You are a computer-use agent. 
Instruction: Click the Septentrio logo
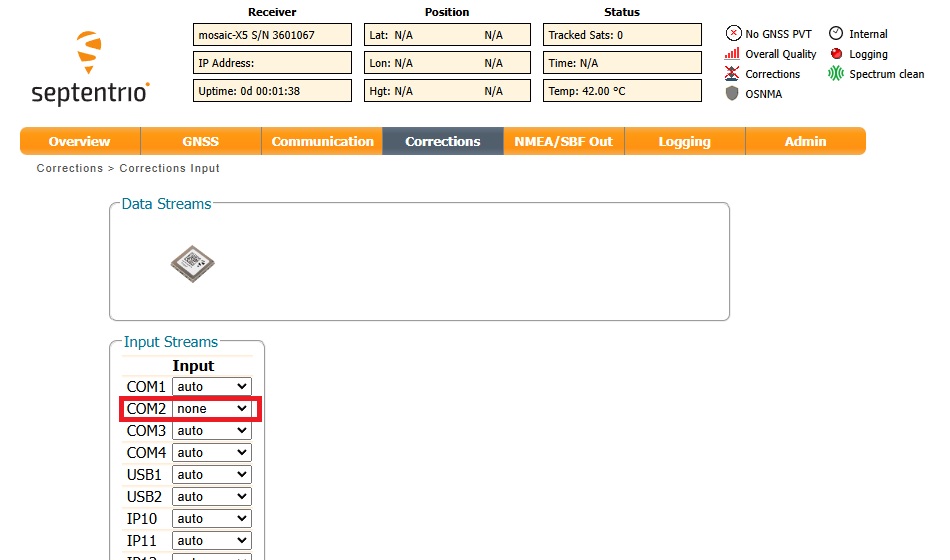point(90,68)
